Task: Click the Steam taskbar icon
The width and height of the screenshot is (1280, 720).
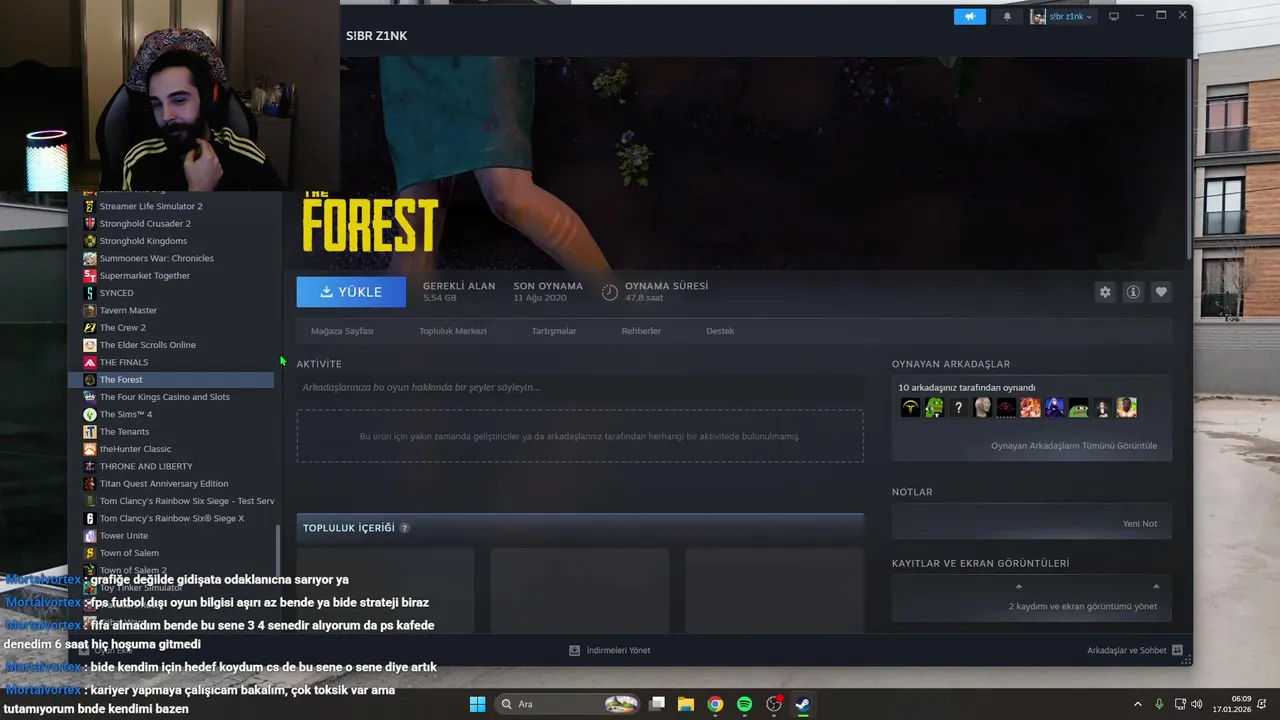Action: [x=803, y=704]
